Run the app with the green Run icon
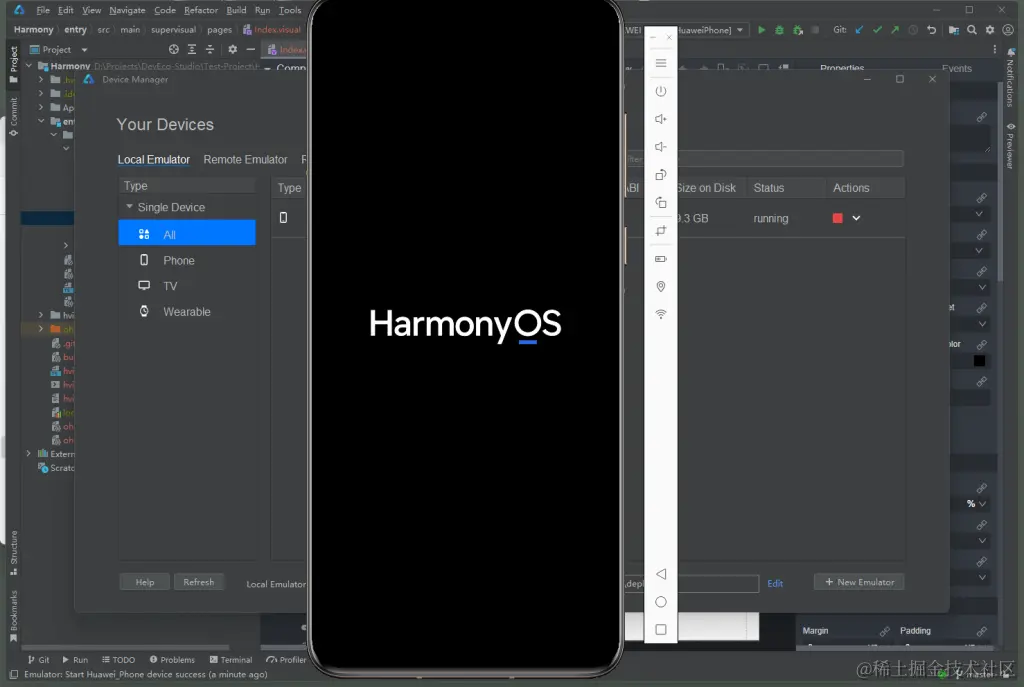Viewport: 1024px width, 687px height. click(762, 30)
